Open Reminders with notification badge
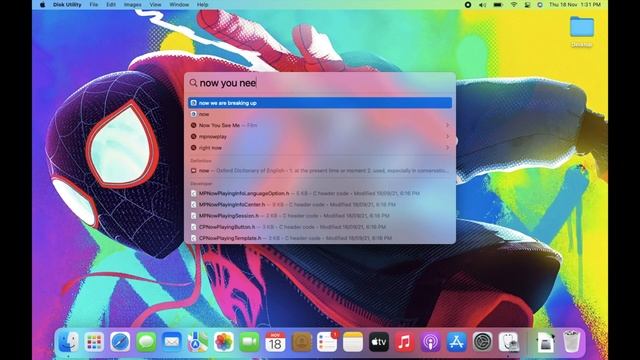The image size is (640, 360). click(x=327, y=342)
